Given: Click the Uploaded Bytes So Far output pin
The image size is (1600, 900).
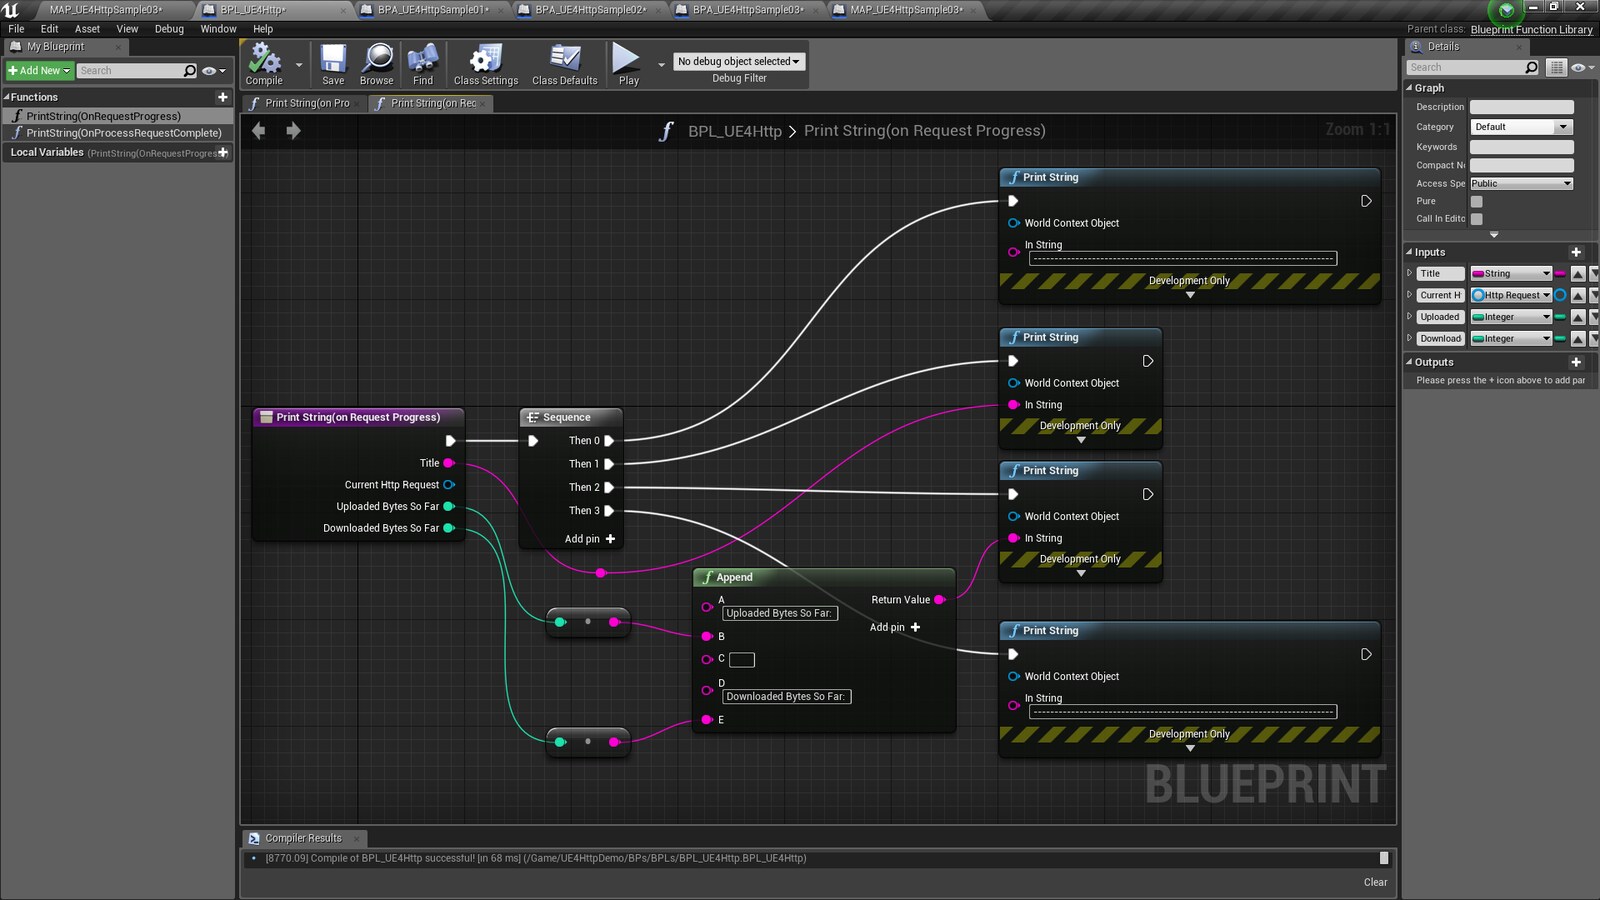Looking at the screenshot, I should tap(449, 506).
